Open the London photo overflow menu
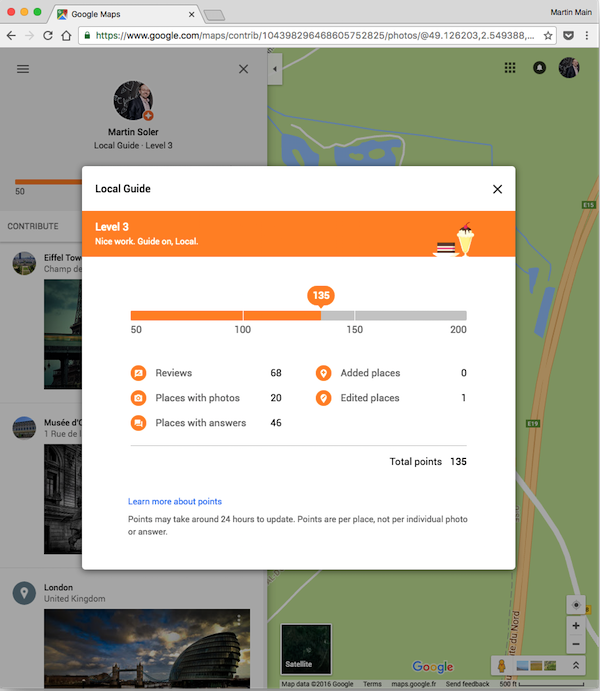This screenshot has height=691, width=600. click(239, 619)
